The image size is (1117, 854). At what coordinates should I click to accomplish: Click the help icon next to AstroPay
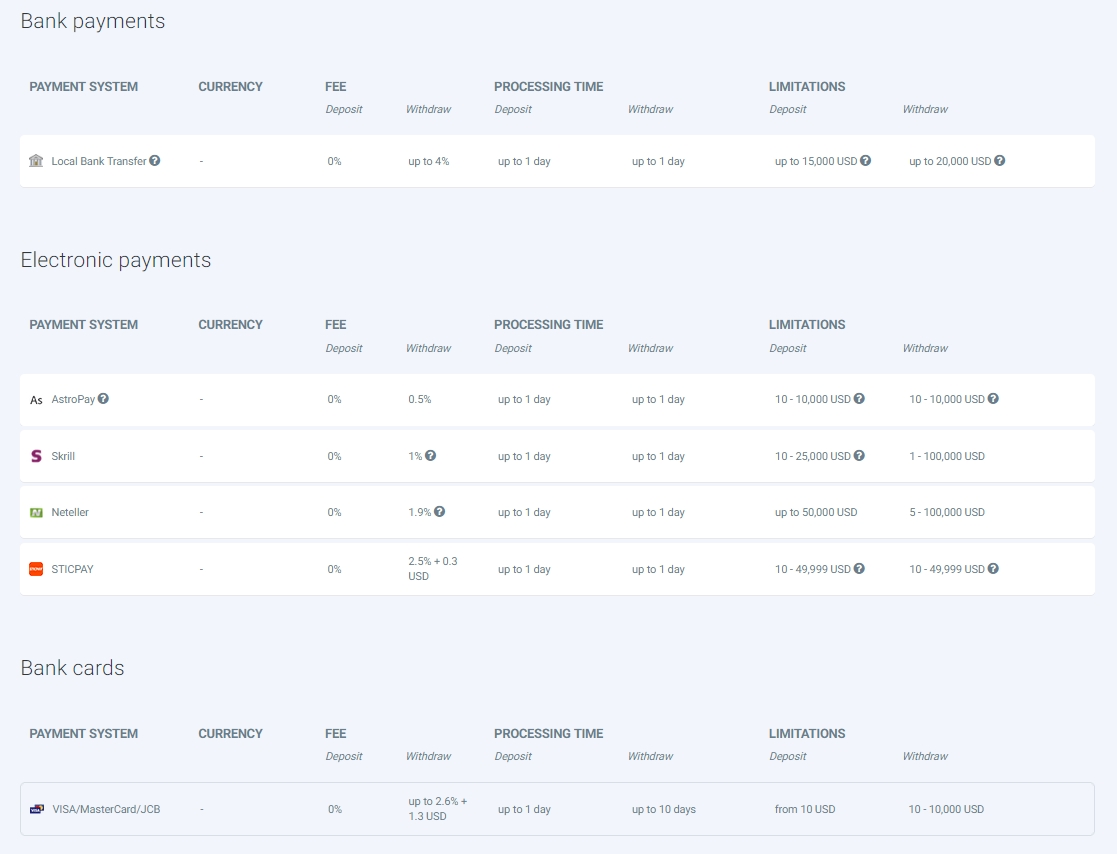point(105,398)
